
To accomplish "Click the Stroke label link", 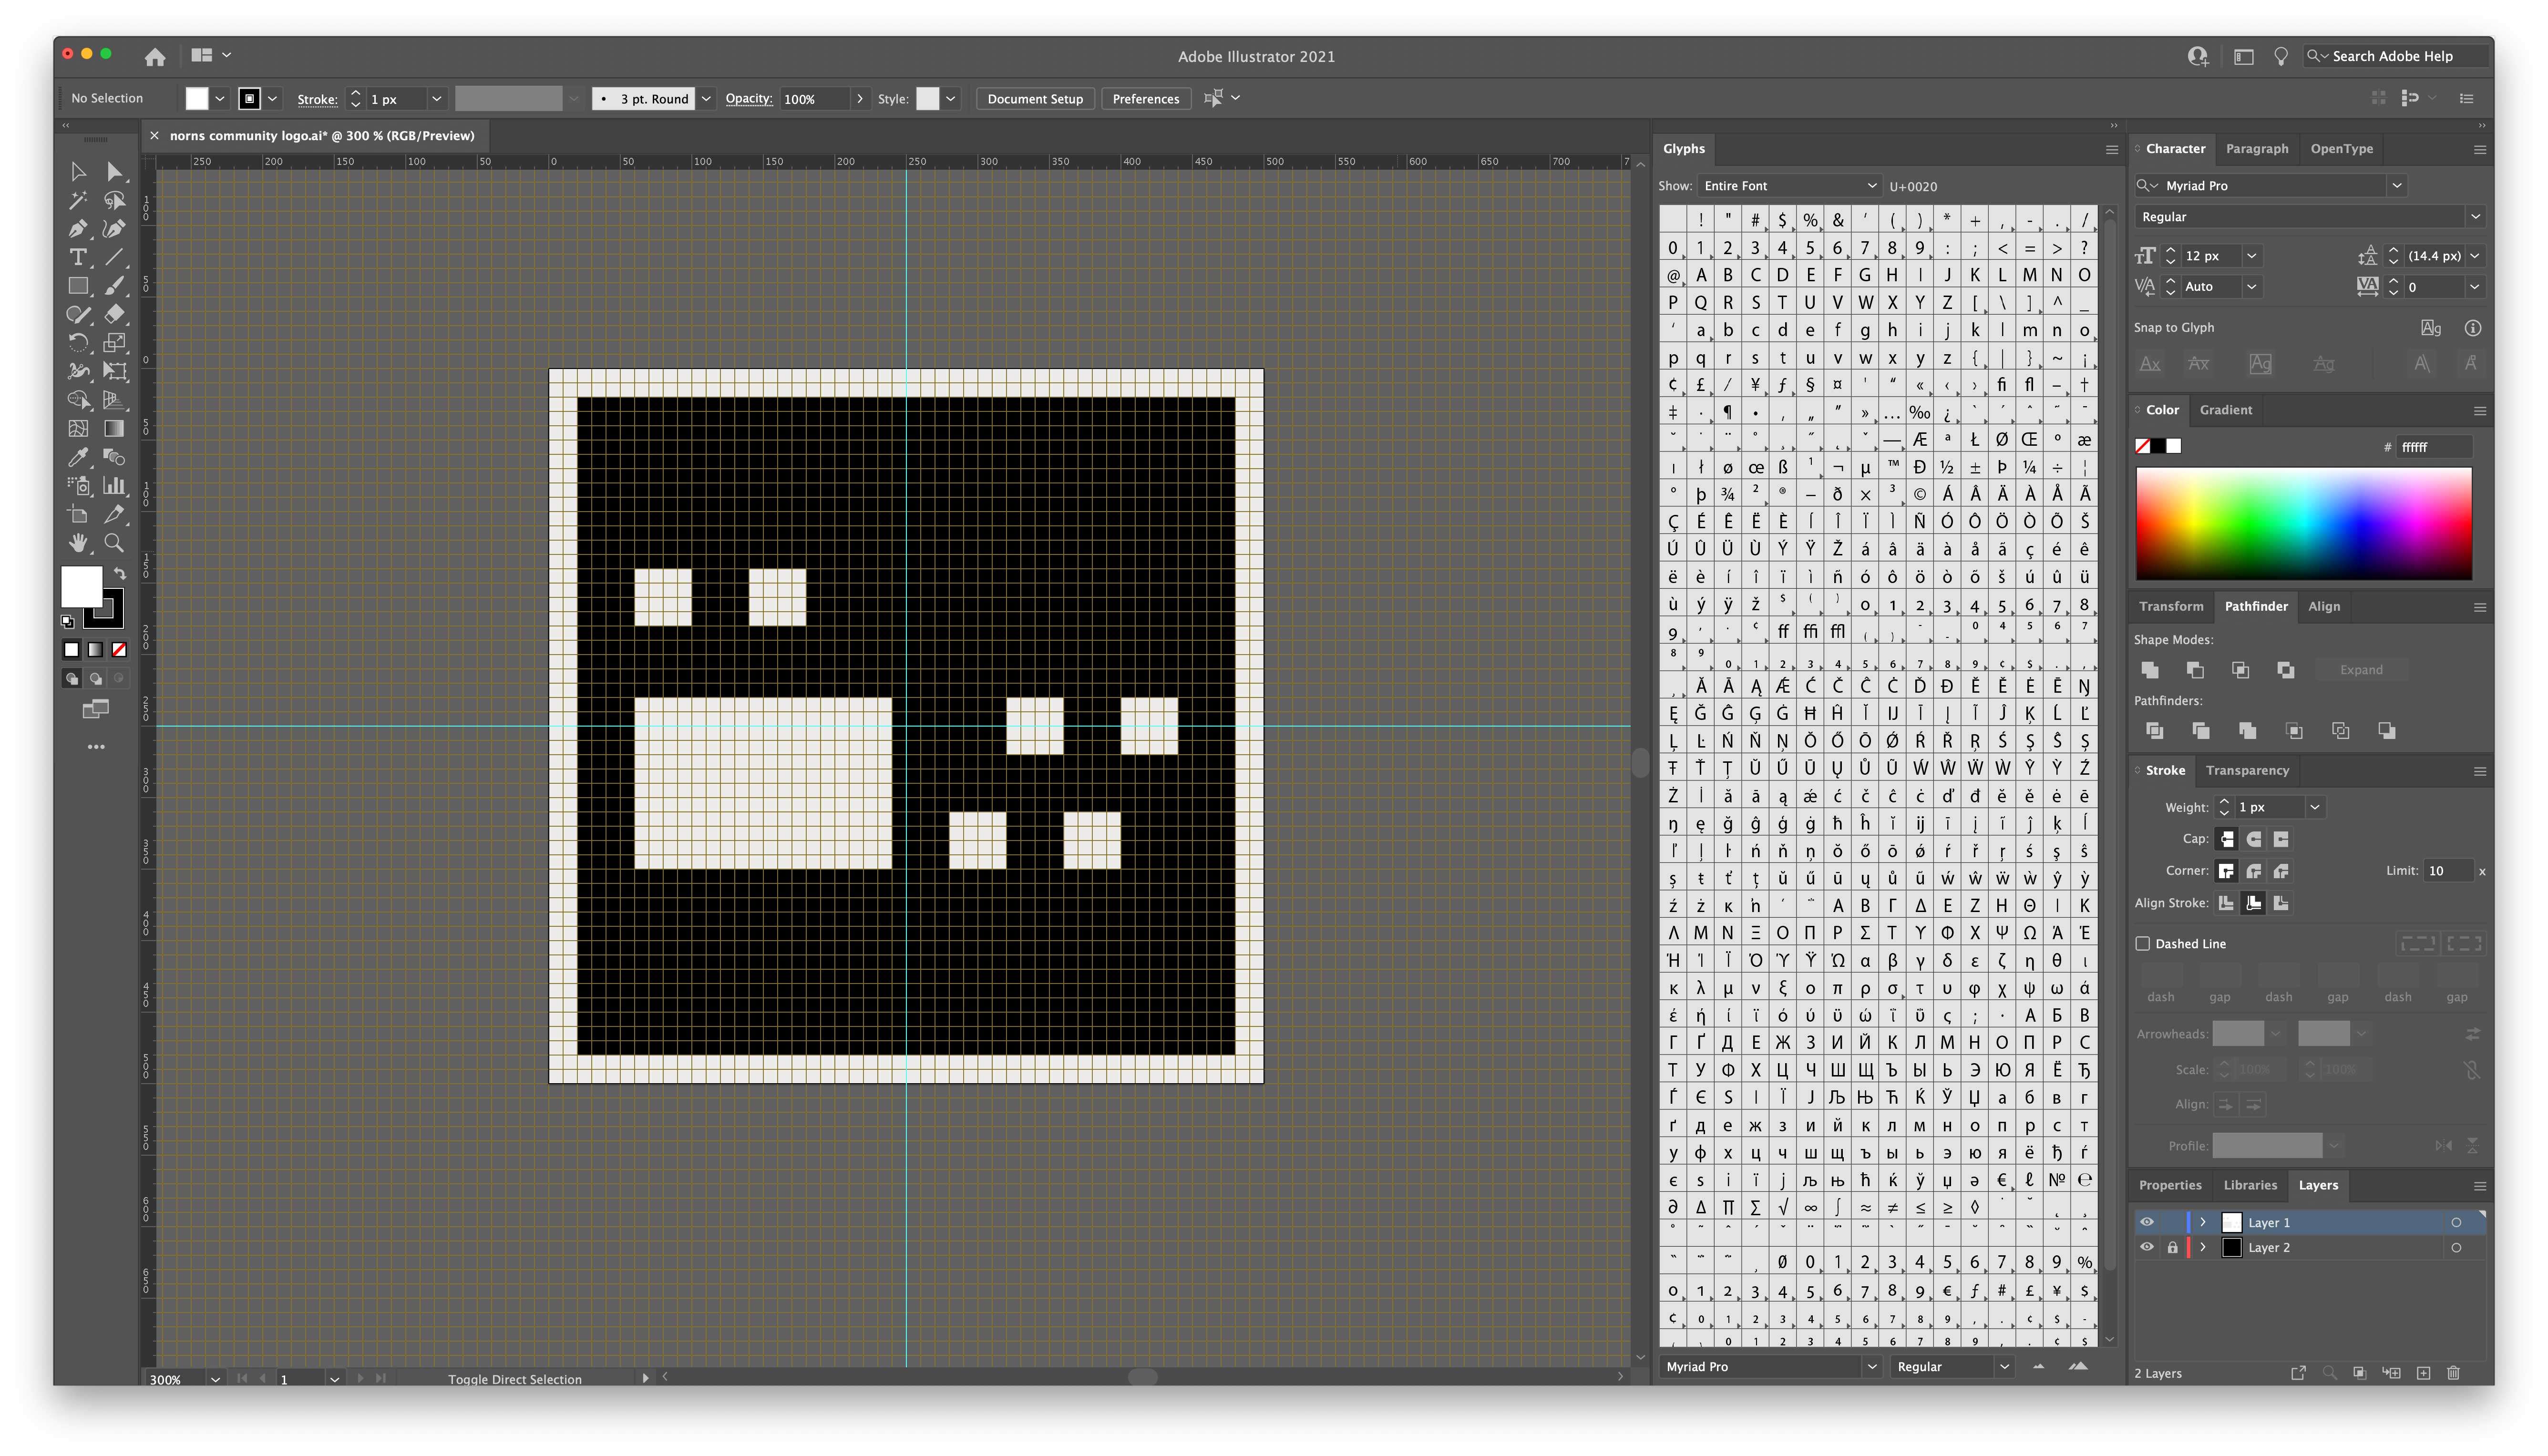I will [317, 99].
